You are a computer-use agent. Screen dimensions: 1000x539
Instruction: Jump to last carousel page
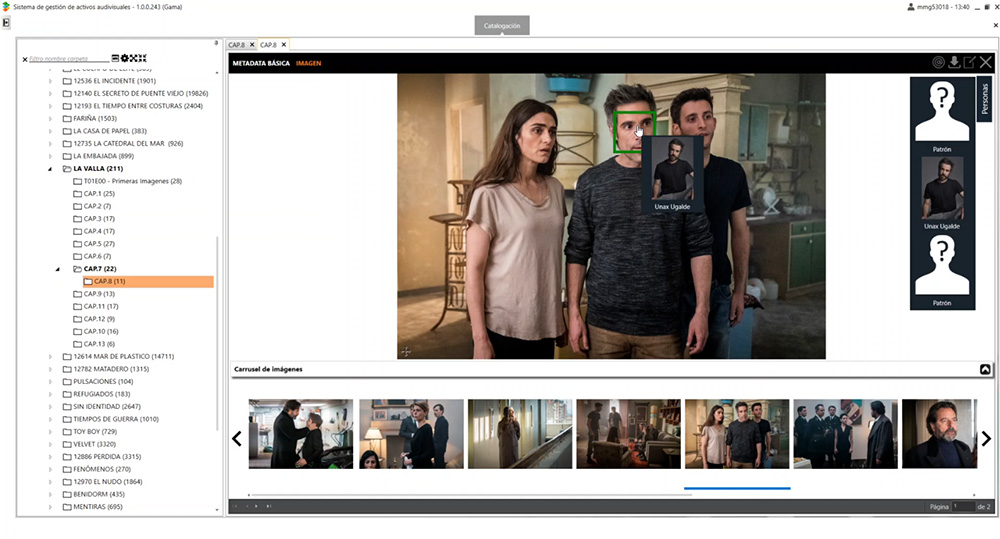point(268,506)
